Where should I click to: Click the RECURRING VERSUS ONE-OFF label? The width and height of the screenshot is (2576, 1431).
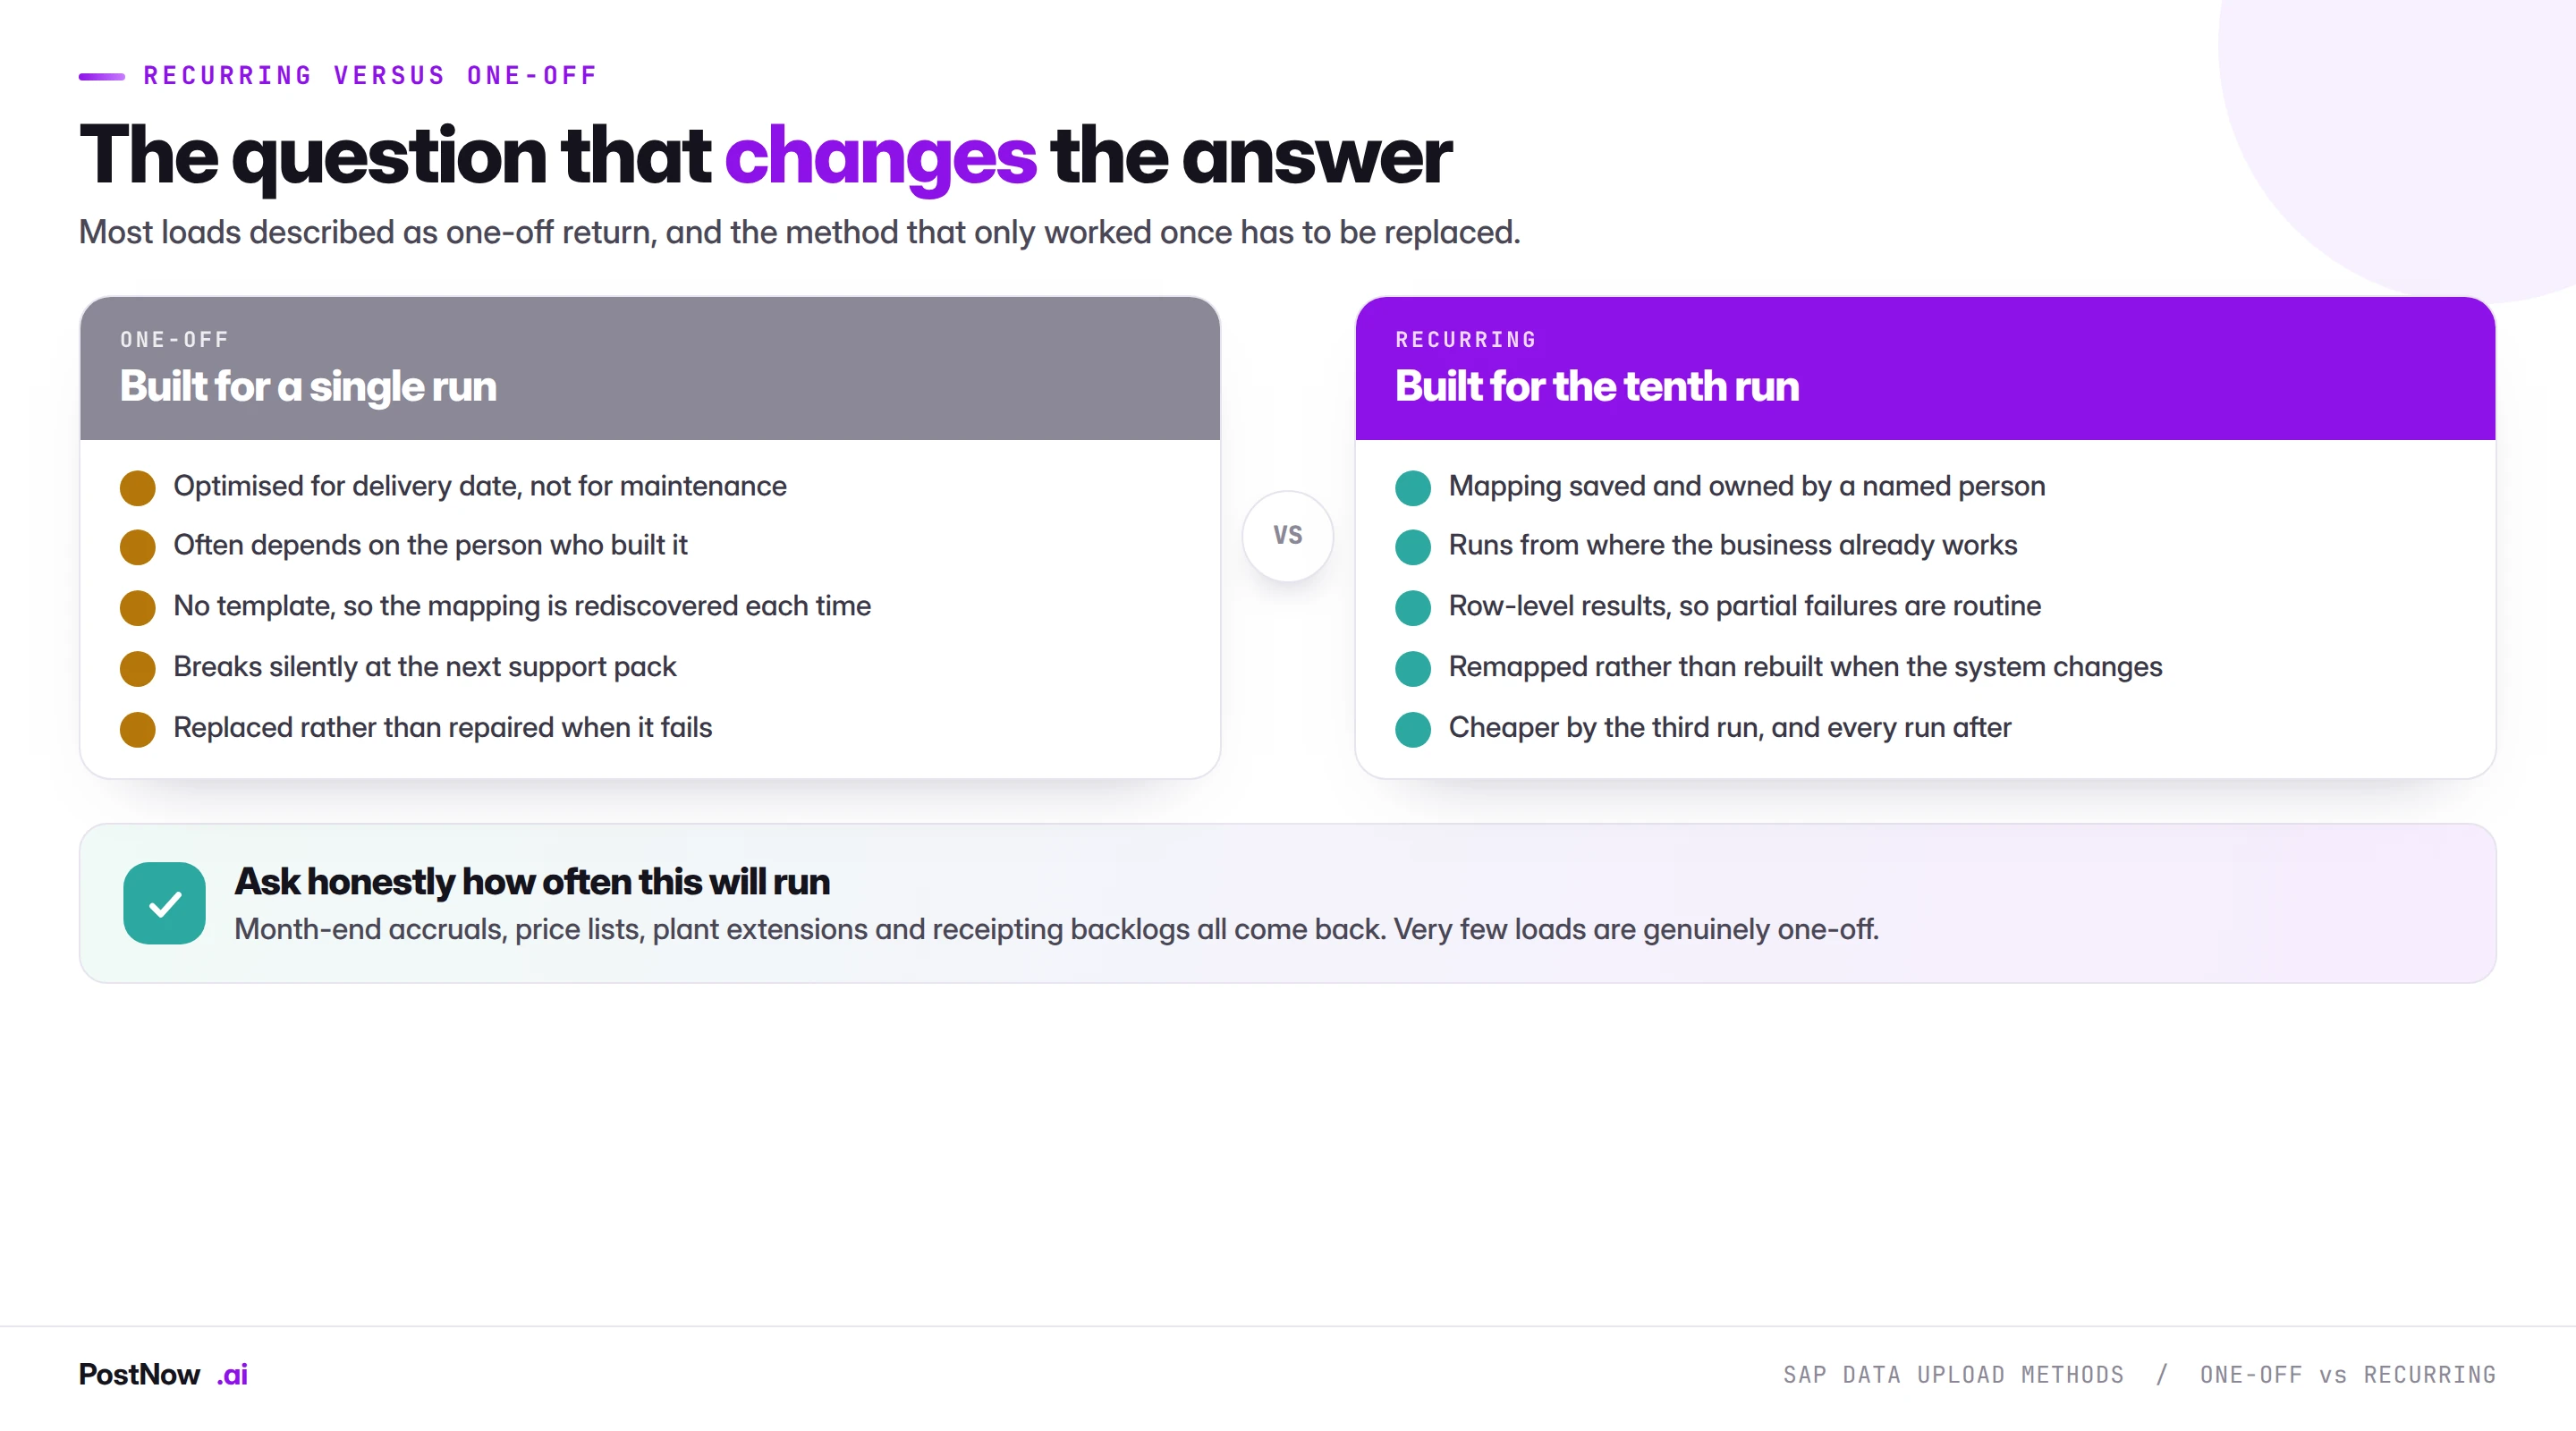pos(370,76)
